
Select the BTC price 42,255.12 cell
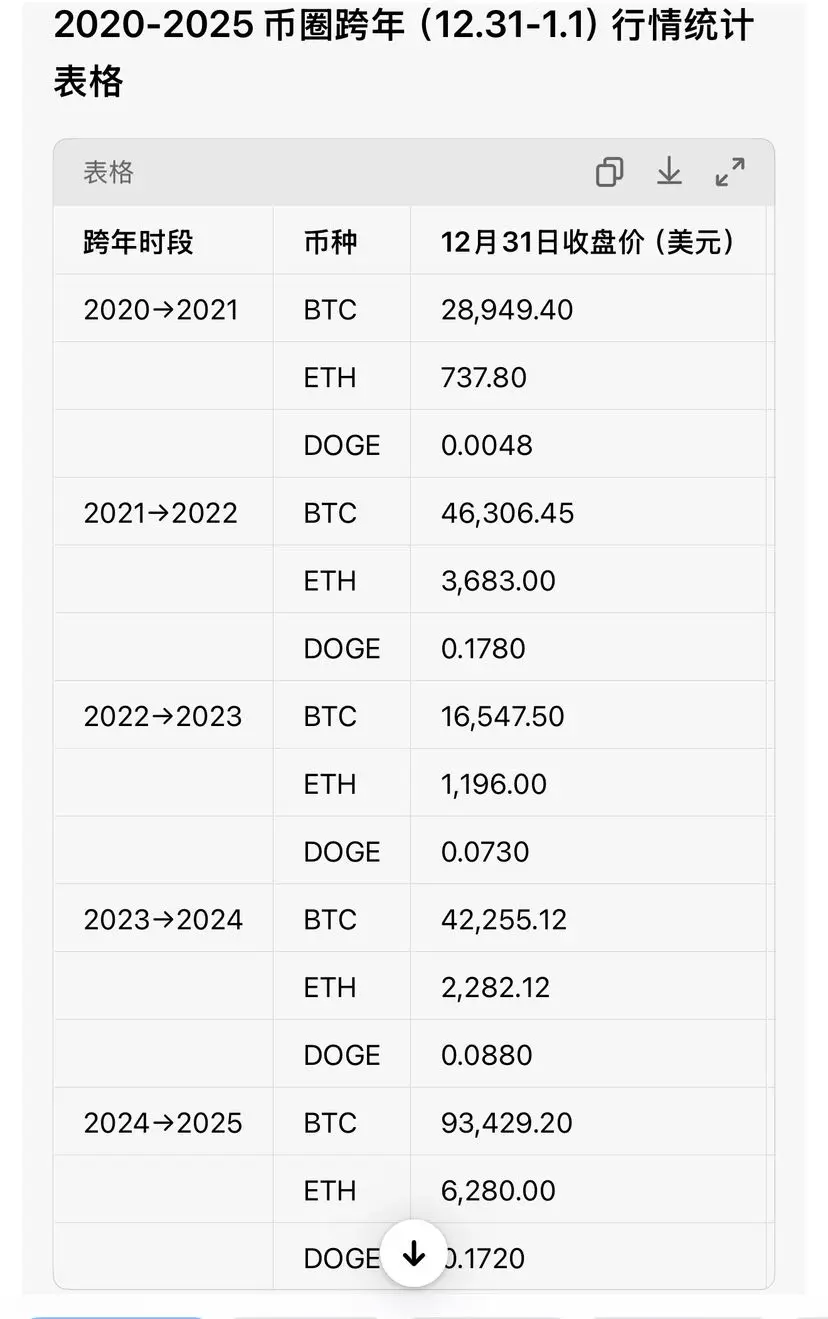point(504,920)
